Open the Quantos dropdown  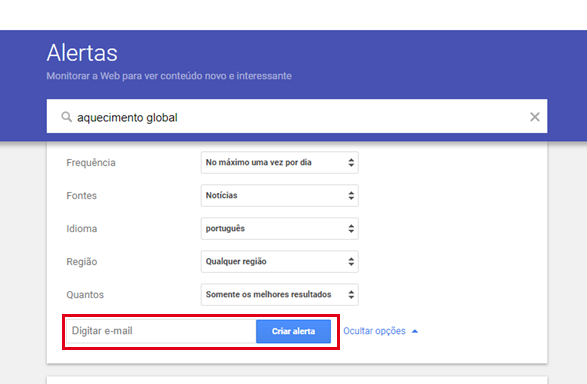pos(280,295)
